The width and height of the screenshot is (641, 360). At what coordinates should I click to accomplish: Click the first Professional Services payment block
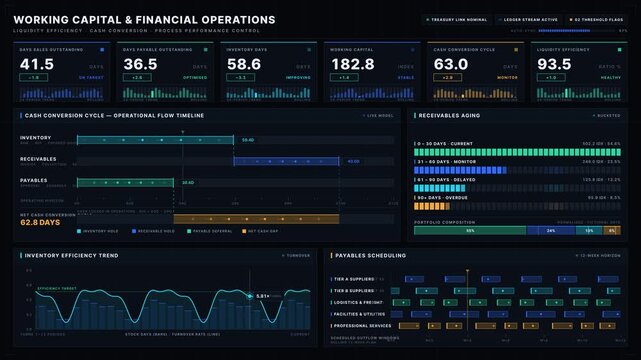click(409, 326)
